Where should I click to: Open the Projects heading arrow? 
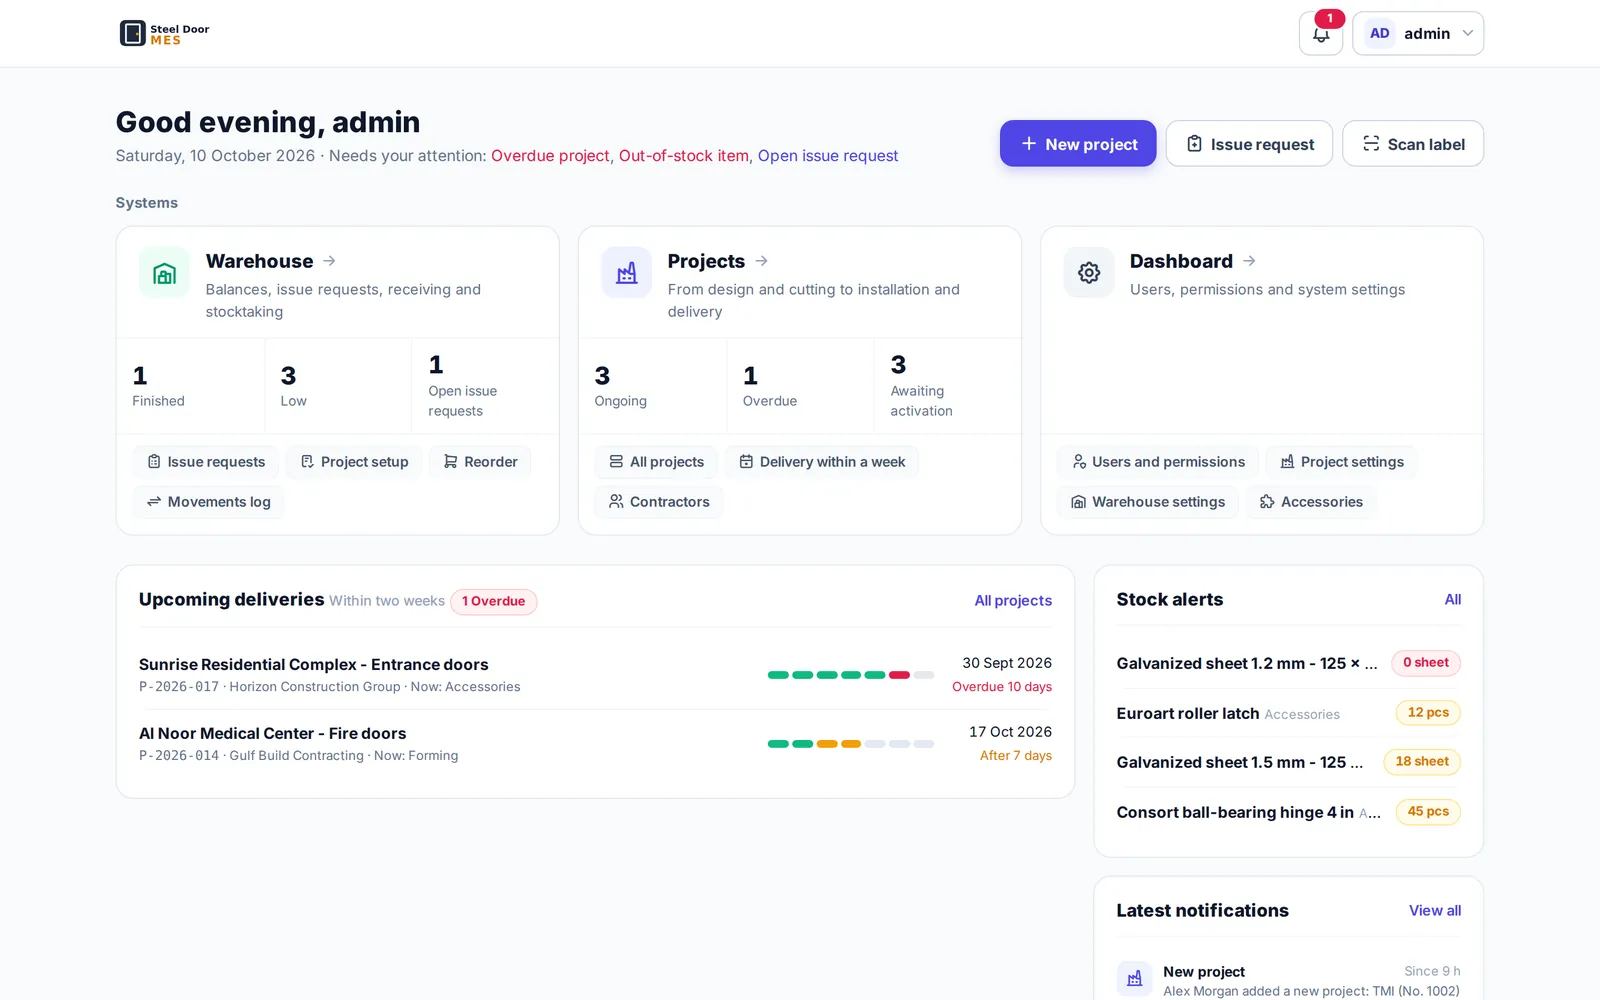[x=761, y=261]
